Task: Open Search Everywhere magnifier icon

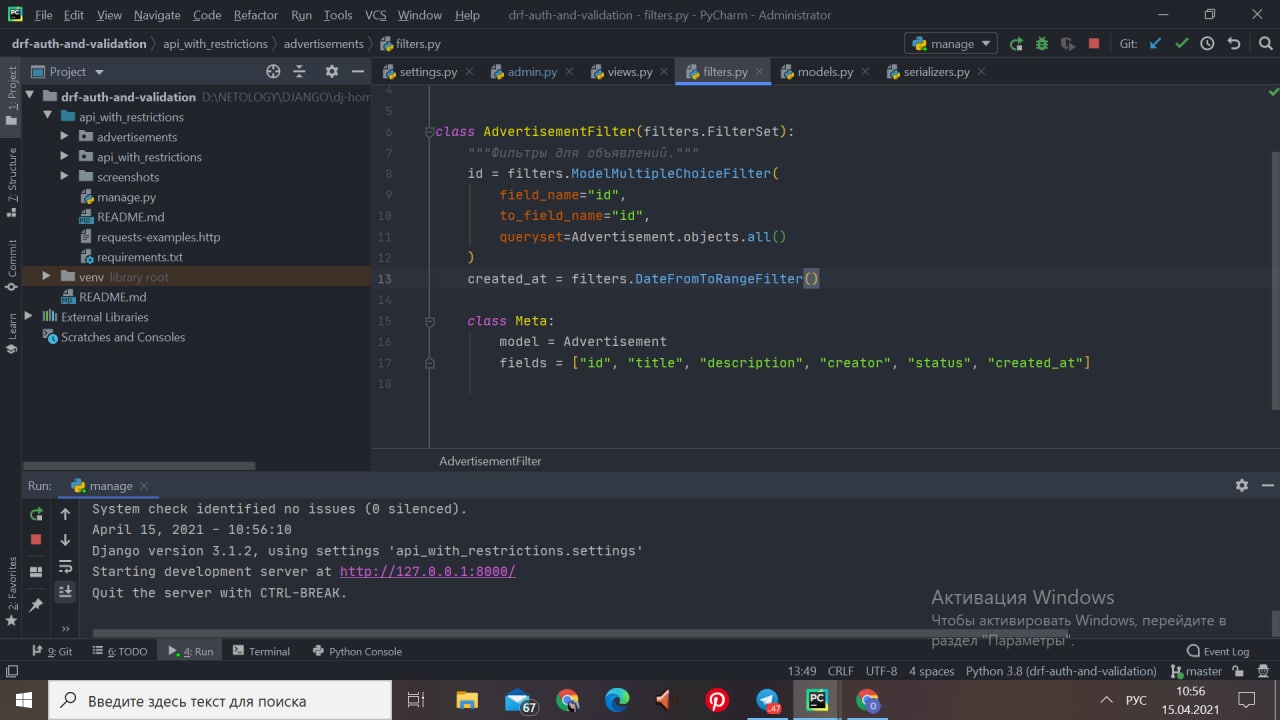Action: [x=1264, y=44]
